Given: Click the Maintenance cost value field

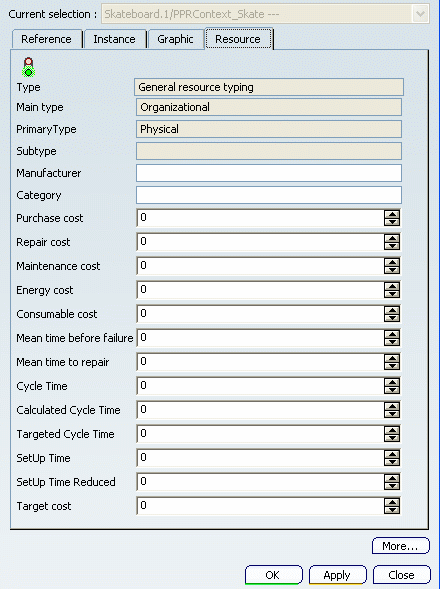Looking at the screenshot, I should coord(260,266).
